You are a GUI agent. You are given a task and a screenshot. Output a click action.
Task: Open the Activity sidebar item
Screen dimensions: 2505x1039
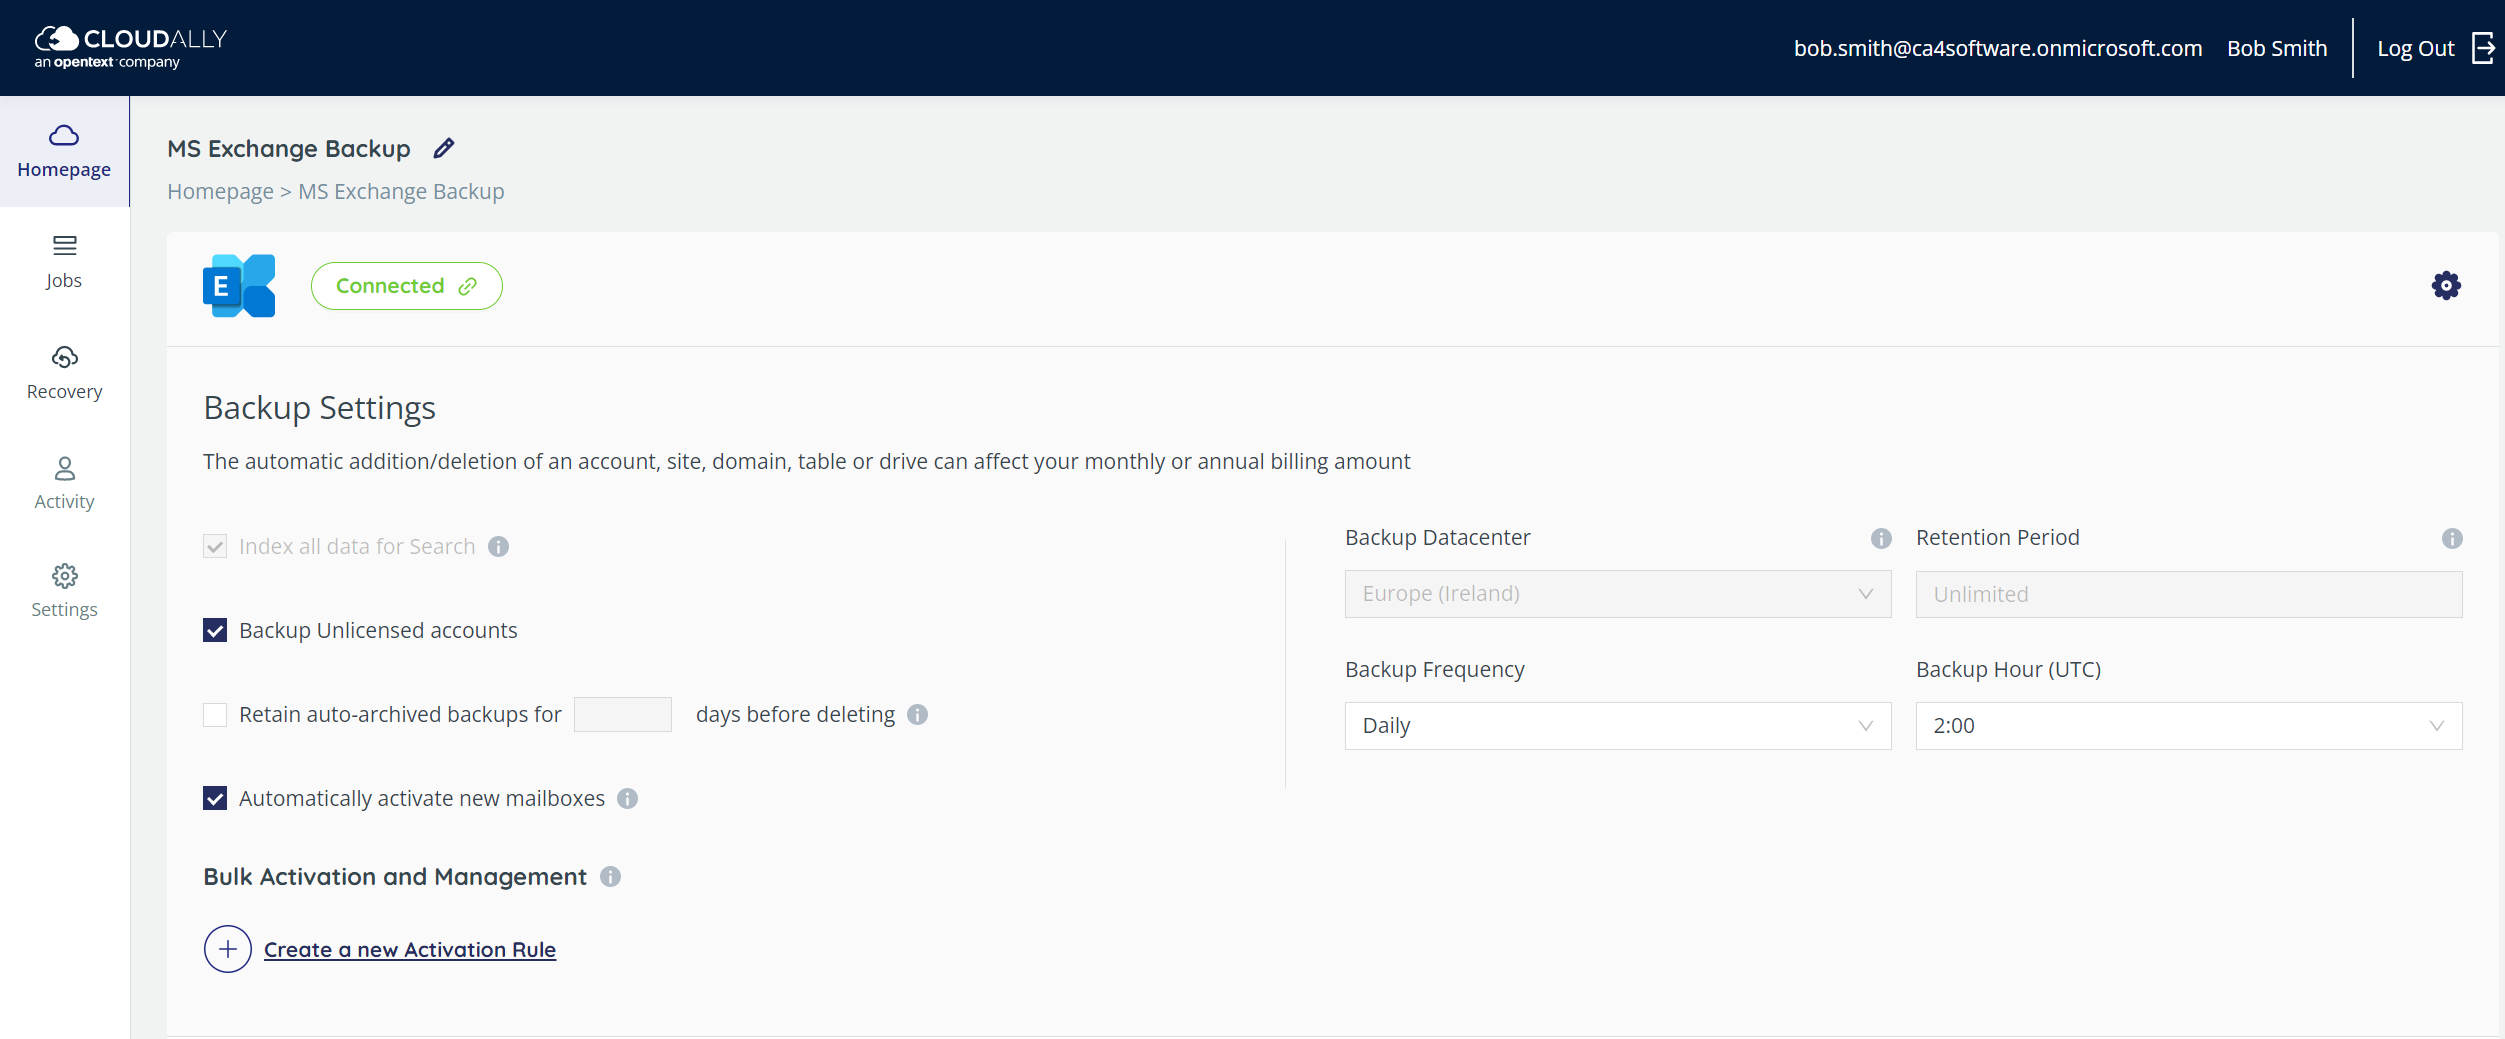(64, 484)
